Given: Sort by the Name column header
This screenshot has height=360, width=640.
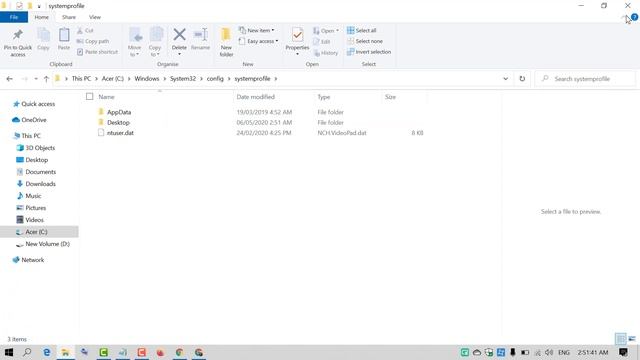Looking at the screenshot, I should (107, 97).
